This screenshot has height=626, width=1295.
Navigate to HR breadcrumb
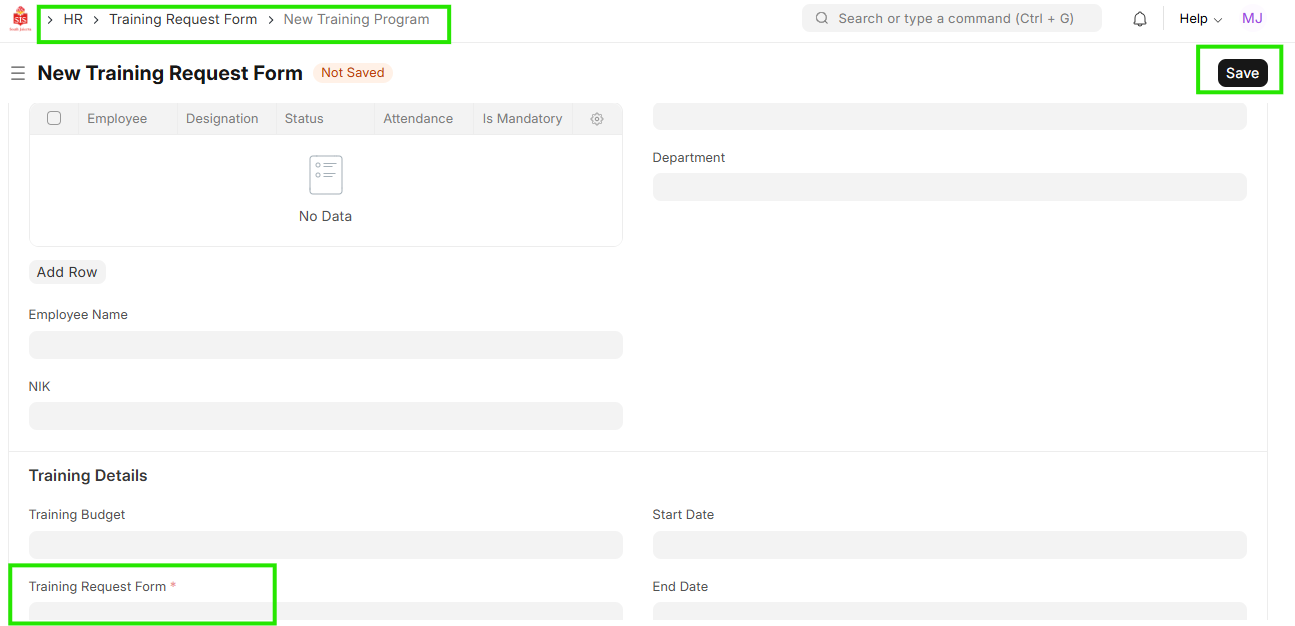[73, 19]
